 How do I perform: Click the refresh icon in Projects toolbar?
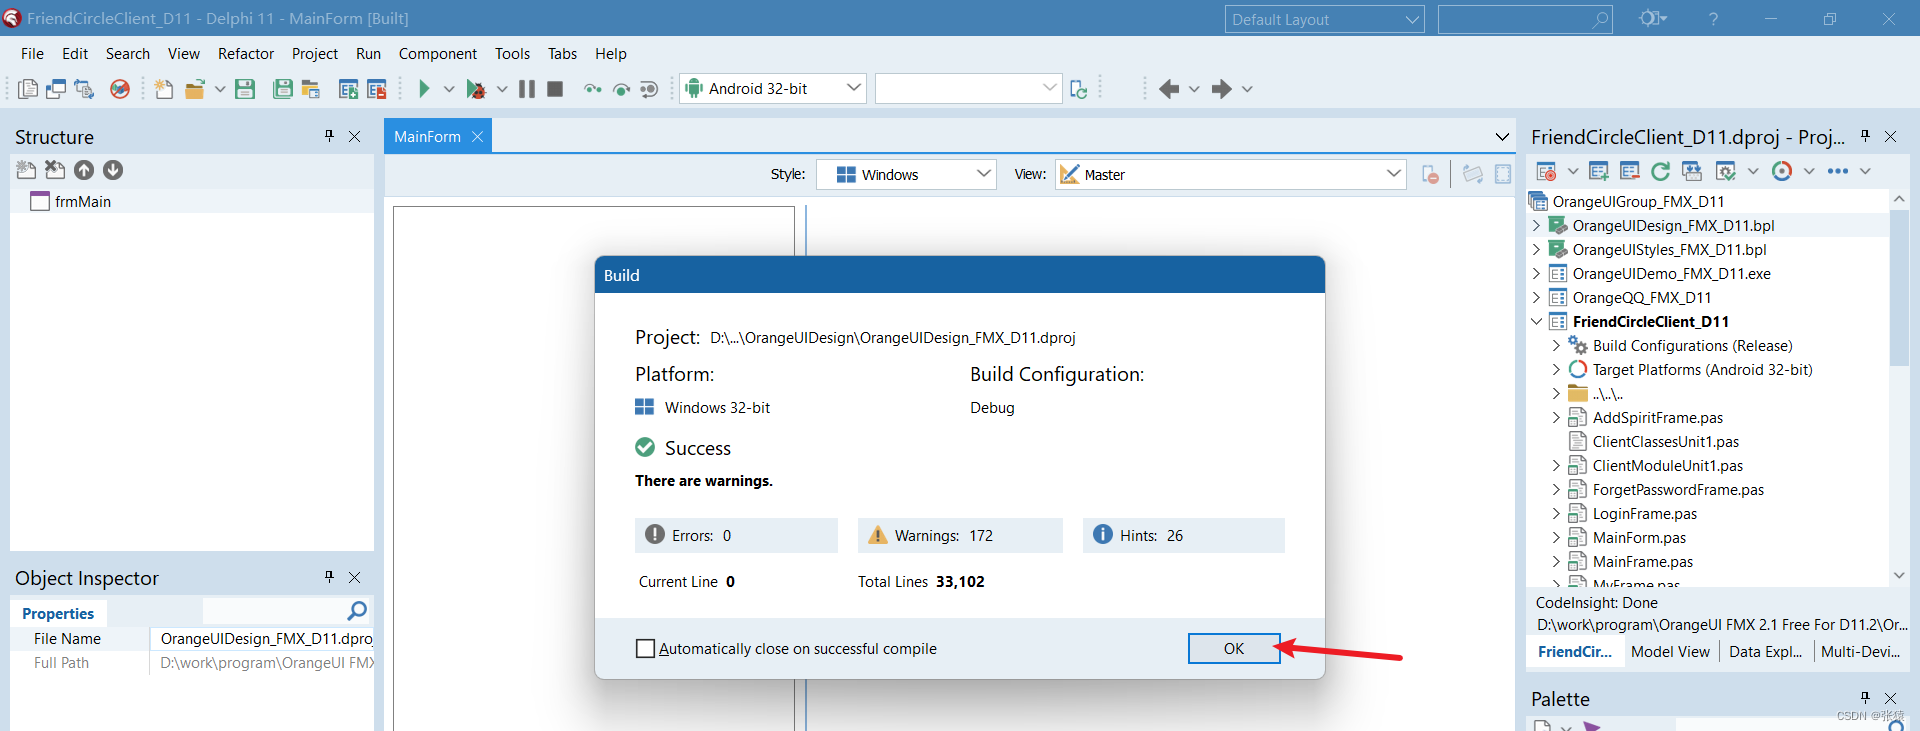(x=1661, y=171)
